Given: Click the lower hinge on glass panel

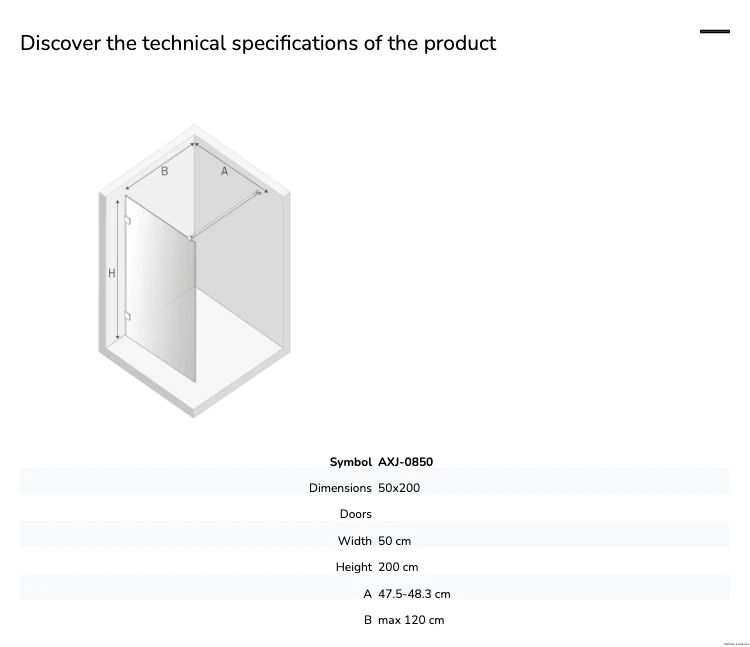Looking at the screenshot, I should coord(127,316).
